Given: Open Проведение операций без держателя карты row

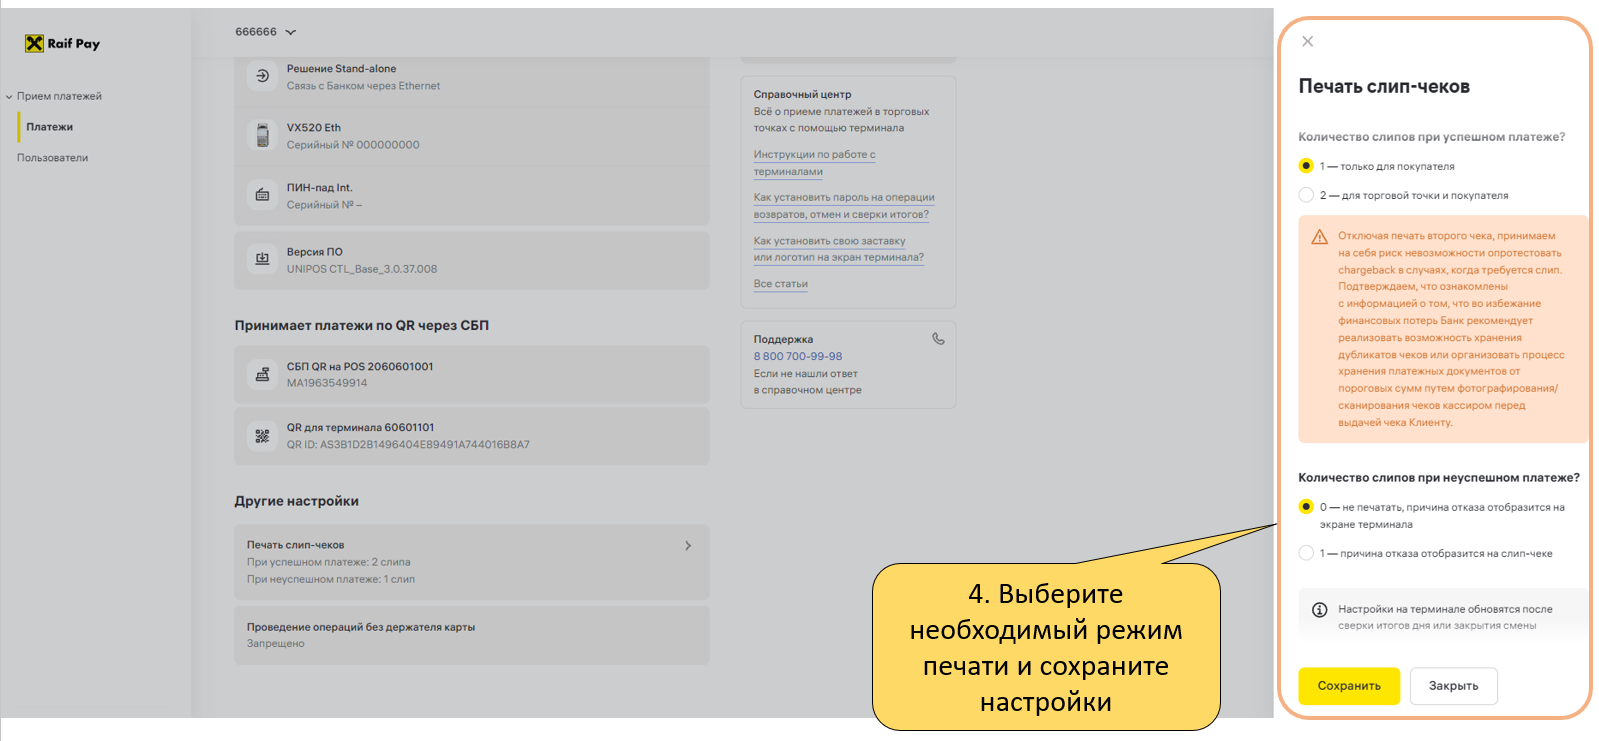Looking at the screenshot, I should click(472, 635).
